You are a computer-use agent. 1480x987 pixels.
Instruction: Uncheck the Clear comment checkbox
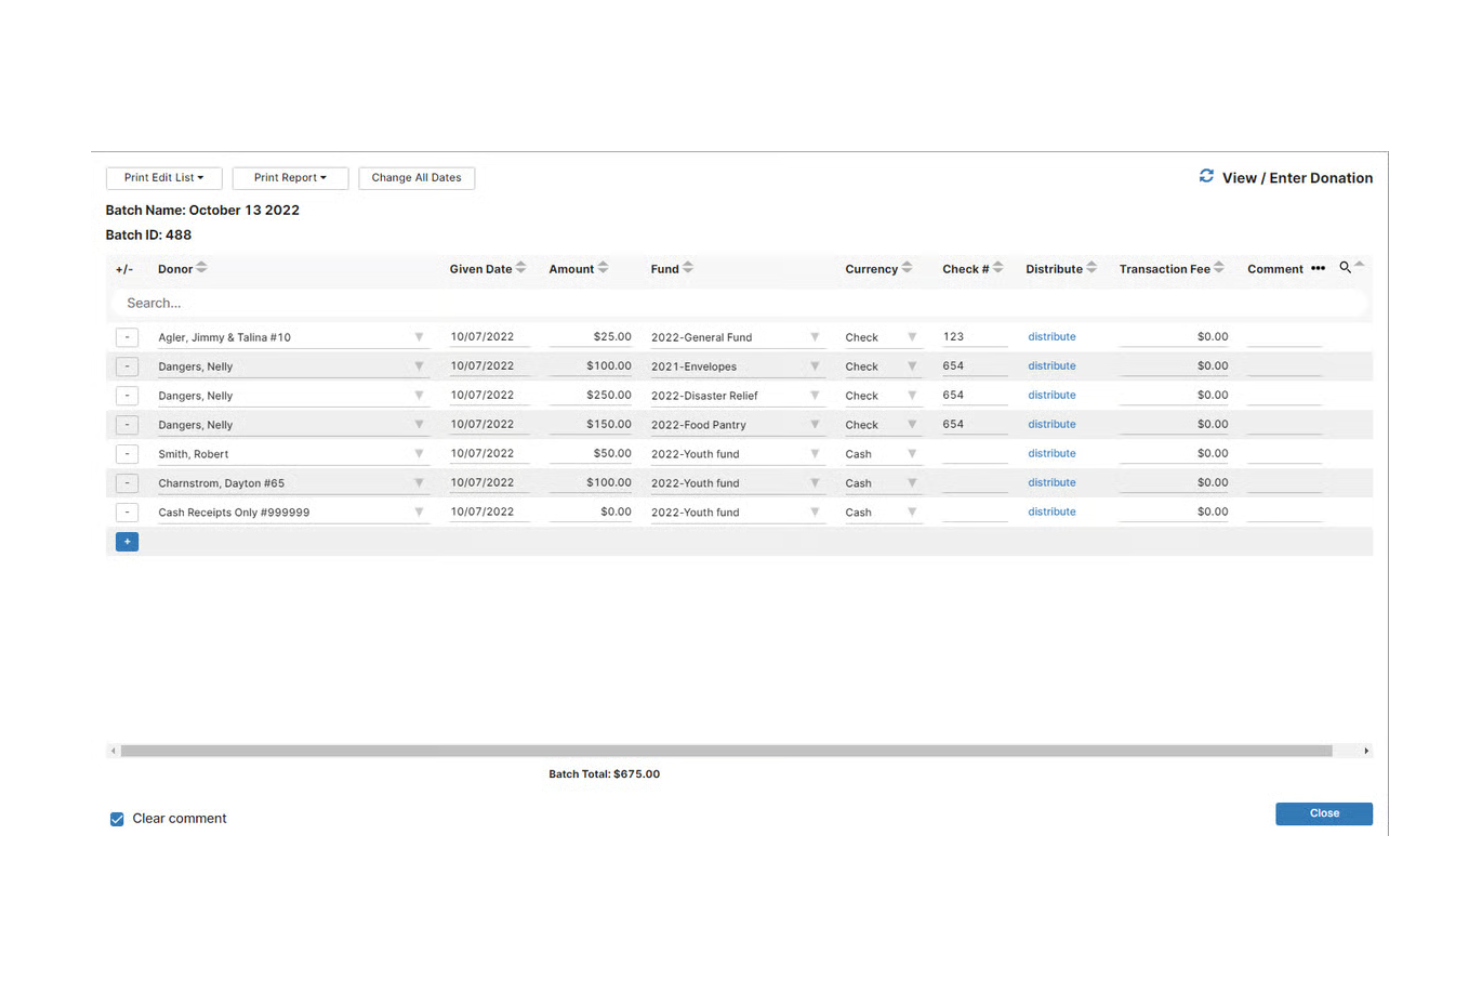117,818
